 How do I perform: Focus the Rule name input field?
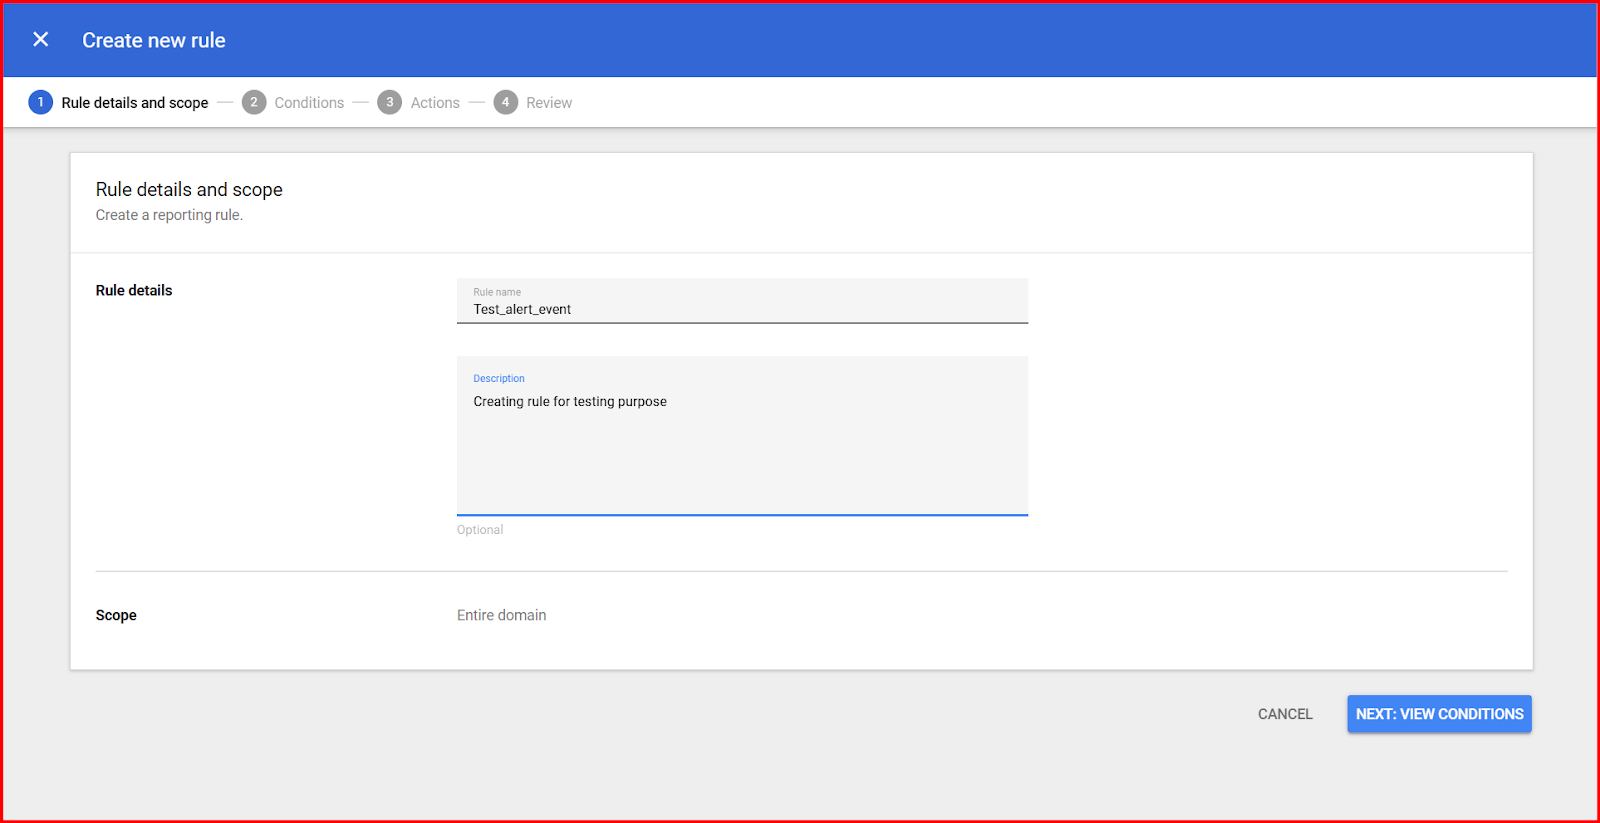click(742, 309)
